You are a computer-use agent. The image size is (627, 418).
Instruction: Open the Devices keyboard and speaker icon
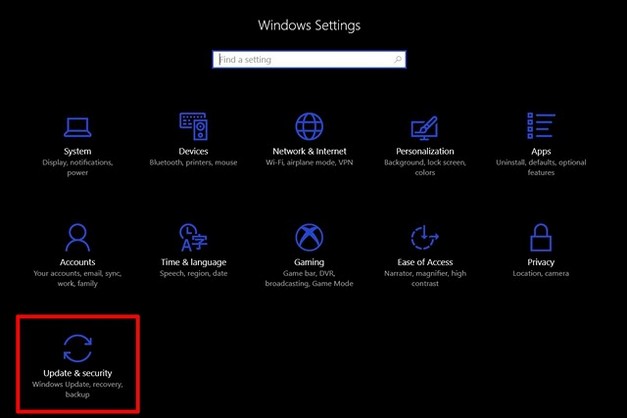[x=194, y=126]
